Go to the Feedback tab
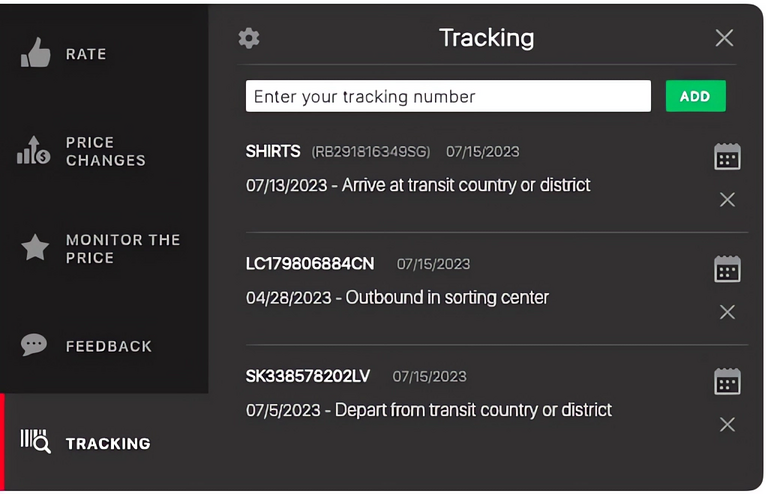The height and width of the screenshot is (494, 768). click(108, 346)
